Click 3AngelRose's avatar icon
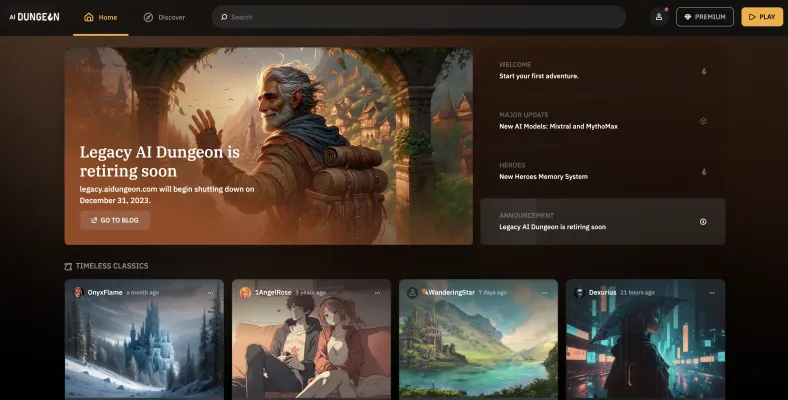The height and width of the screenshot is (400, 788). (x=245, y=292)
